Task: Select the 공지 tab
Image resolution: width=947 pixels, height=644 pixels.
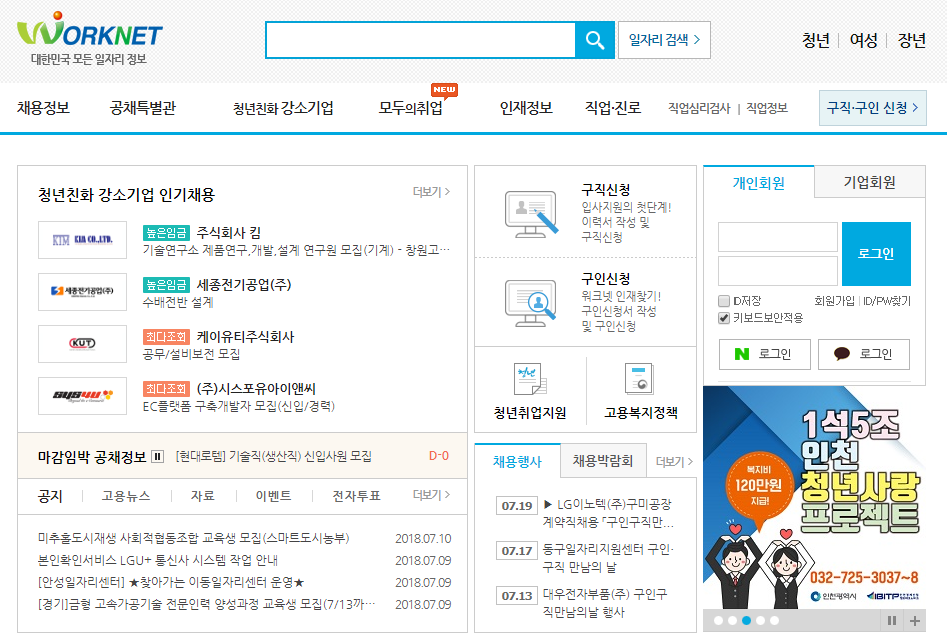Action: (x=50, y=496)
